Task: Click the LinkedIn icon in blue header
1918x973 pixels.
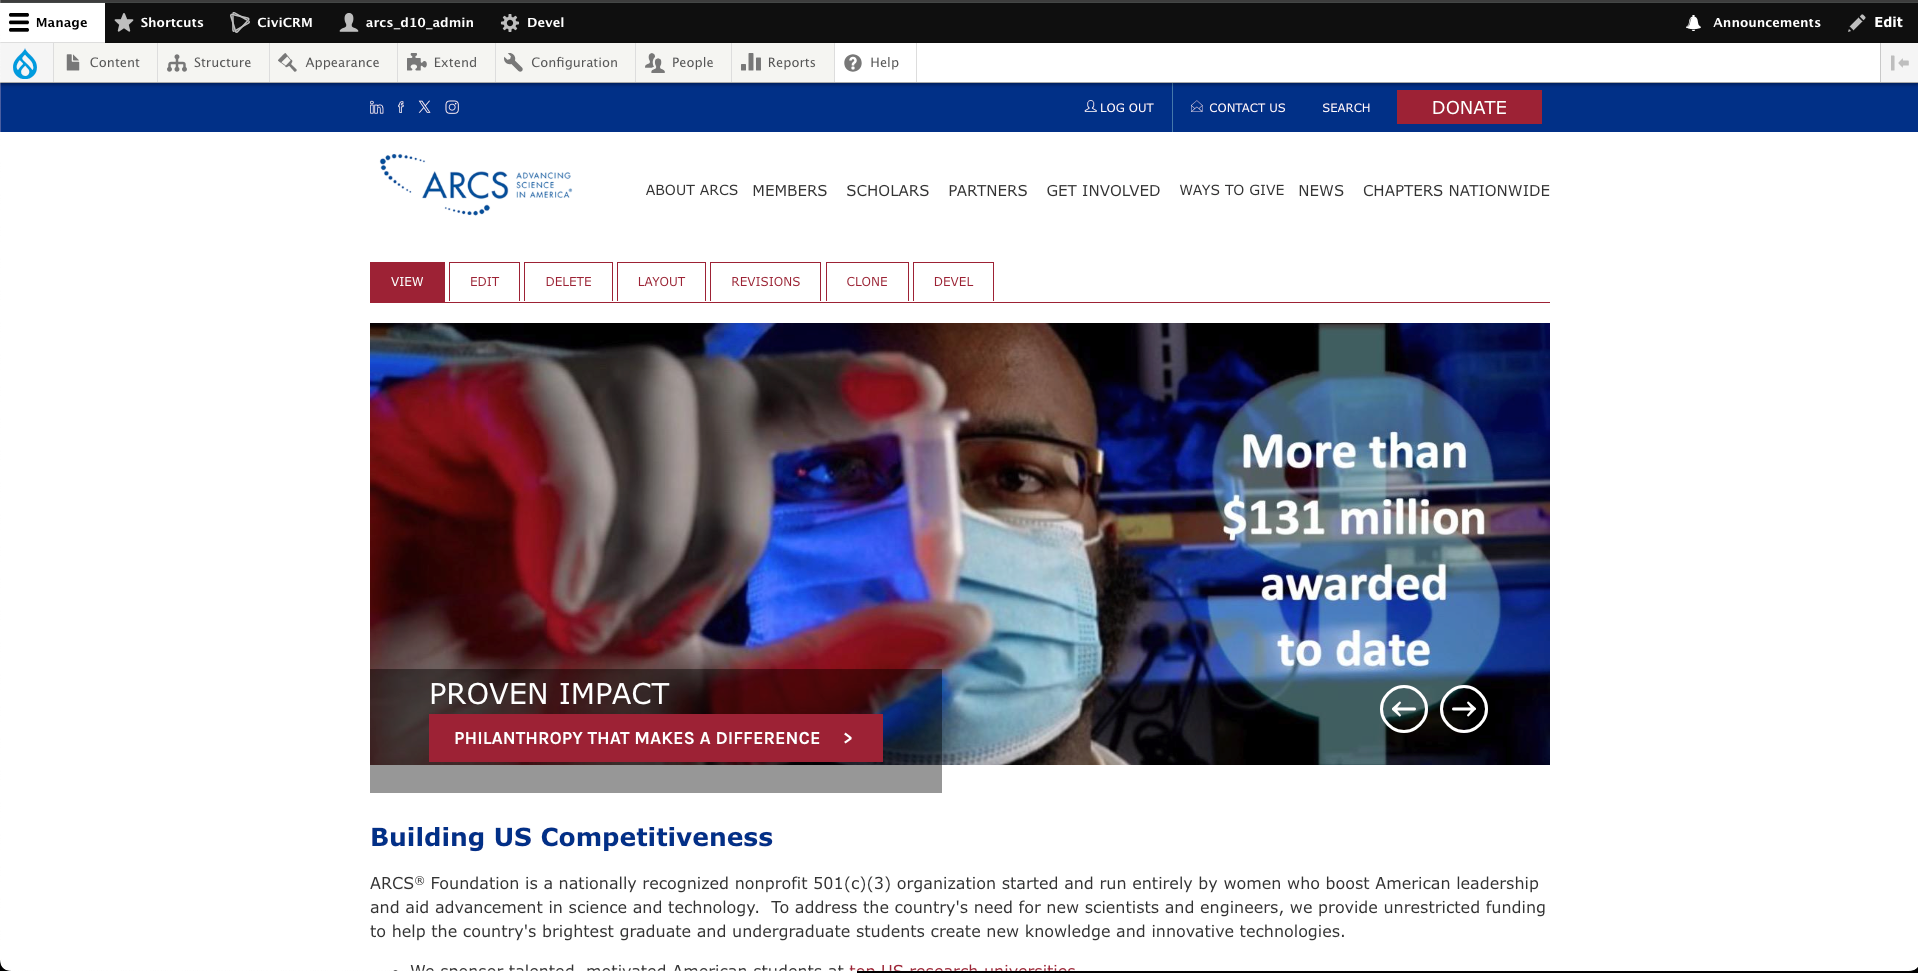Action: (x=376, y=107)
